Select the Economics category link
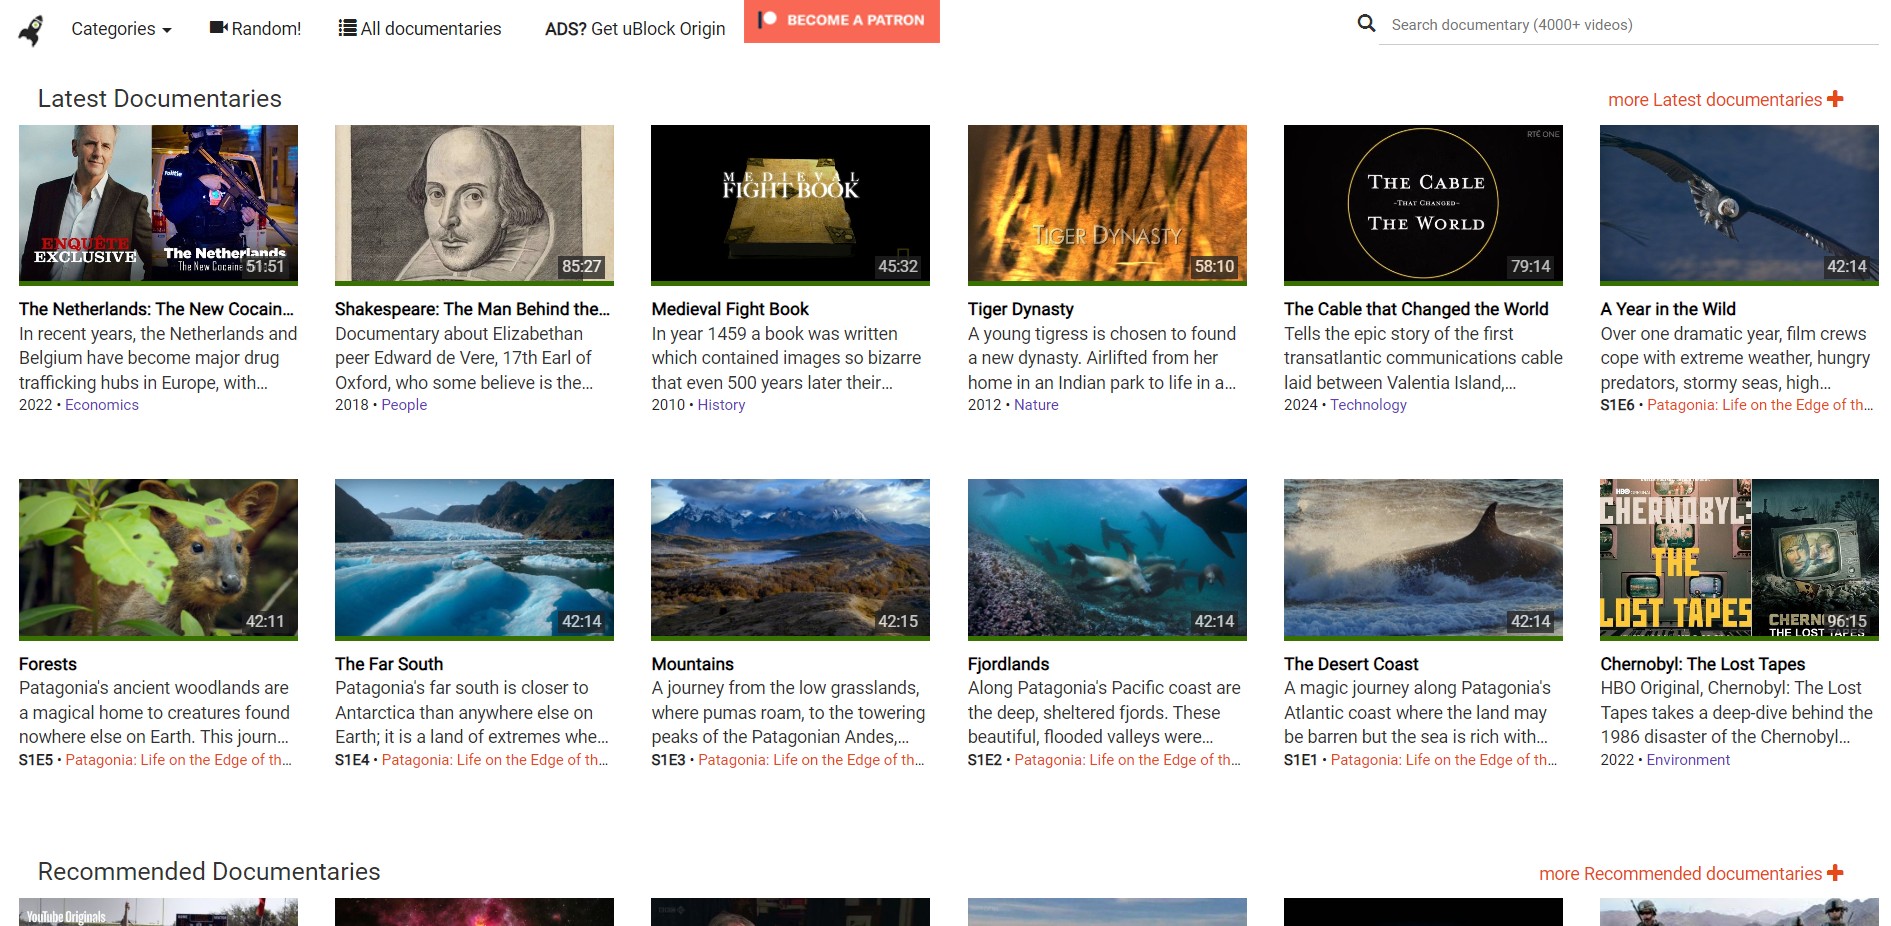Image resolution: width=1891 pixels, height=926 pixels. 102,405
